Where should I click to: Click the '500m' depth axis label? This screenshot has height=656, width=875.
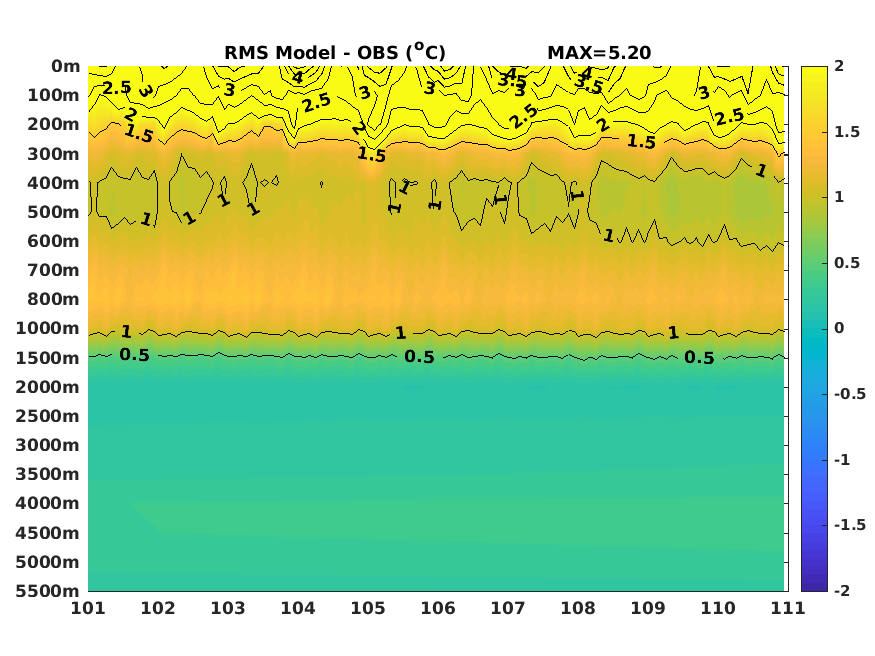click(x=54, y=213)
